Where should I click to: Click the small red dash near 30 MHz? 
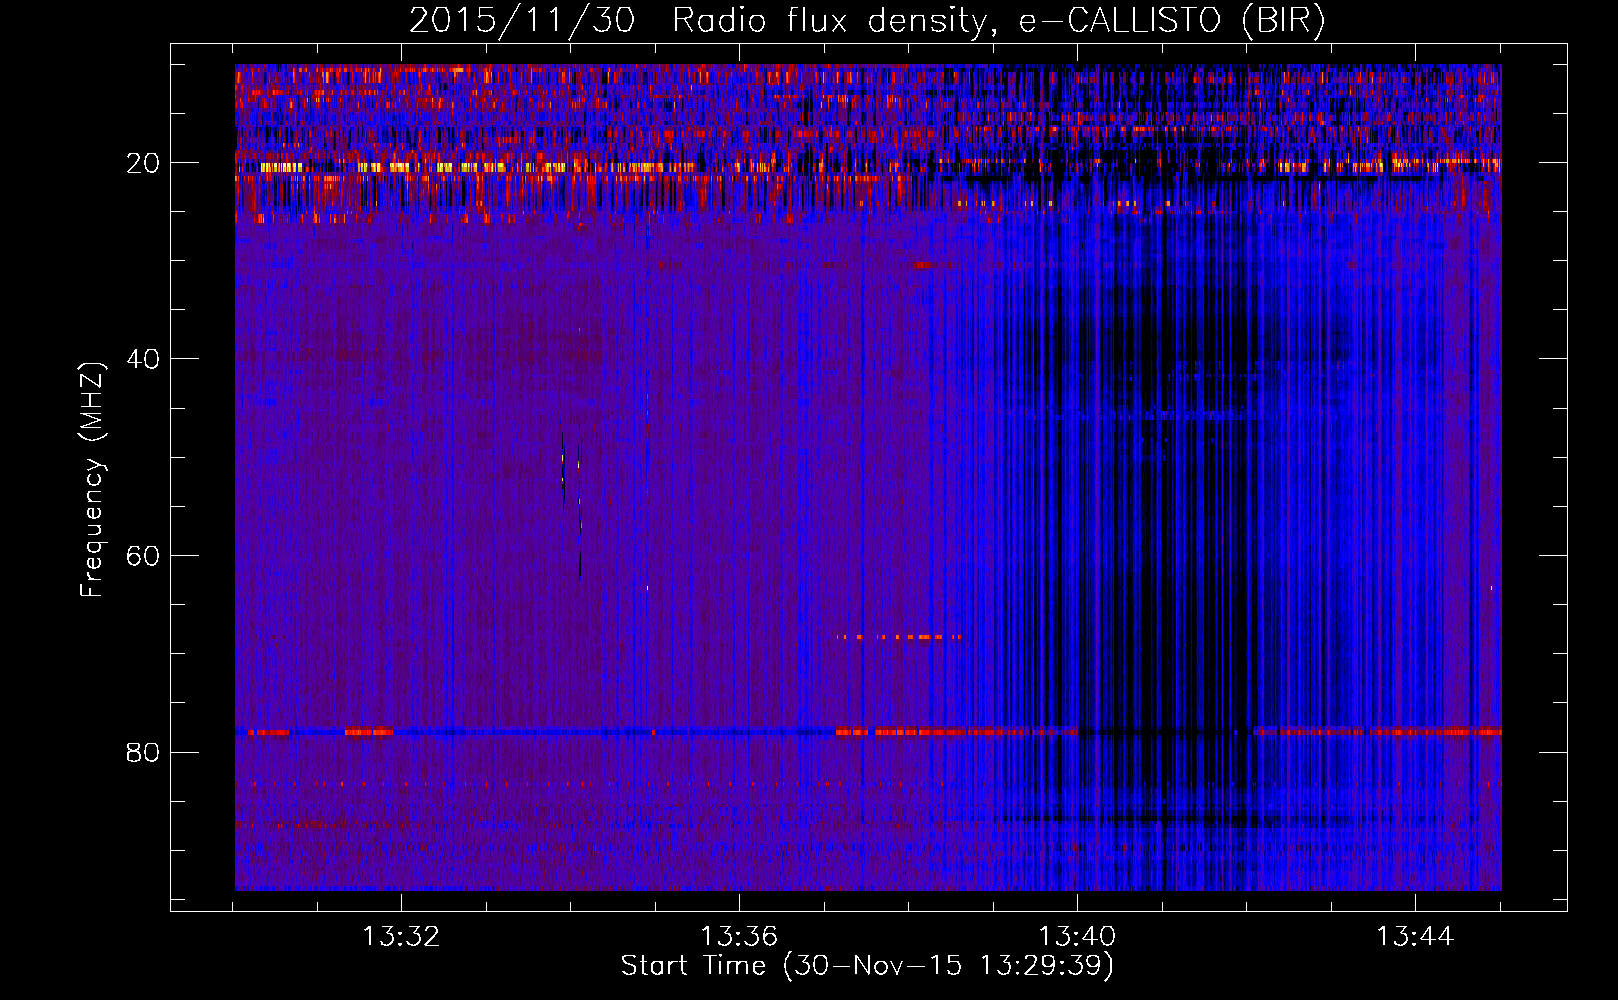(923, 265)
